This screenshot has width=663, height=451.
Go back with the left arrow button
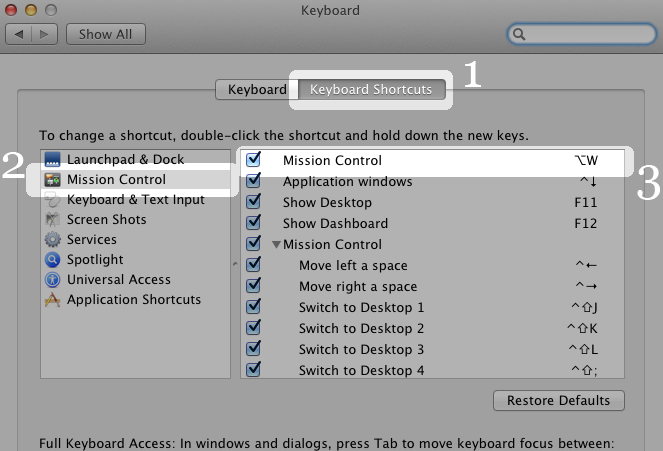click(19, 34)
